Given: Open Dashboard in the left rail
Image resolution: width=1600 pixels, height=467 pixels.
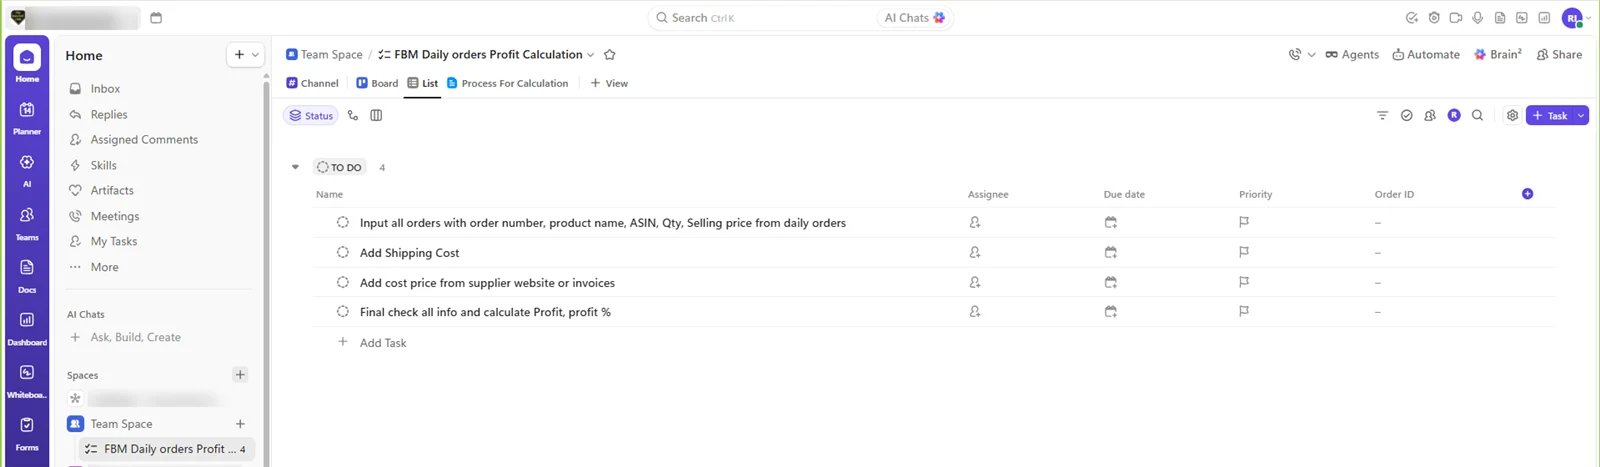Looking at the screenshot, I should [27, 327].
